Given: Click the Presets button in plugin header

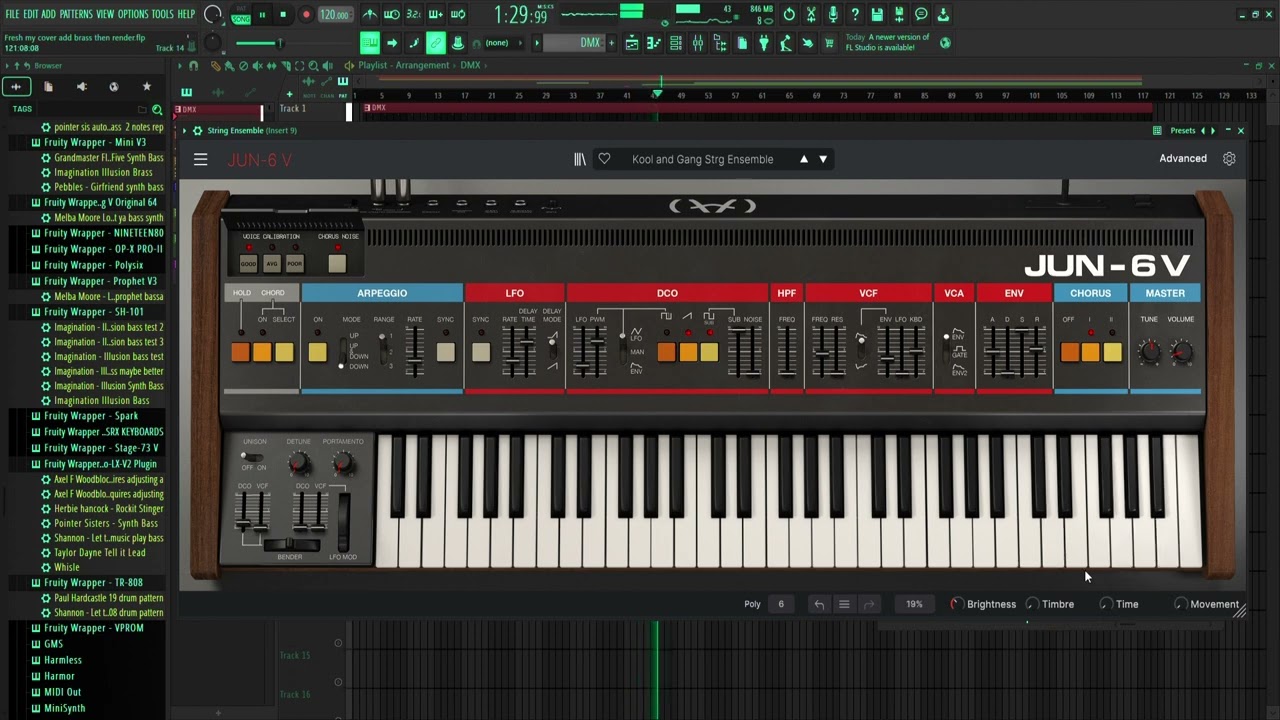Looking at the screenshot, I should [x=1183, y=131].
